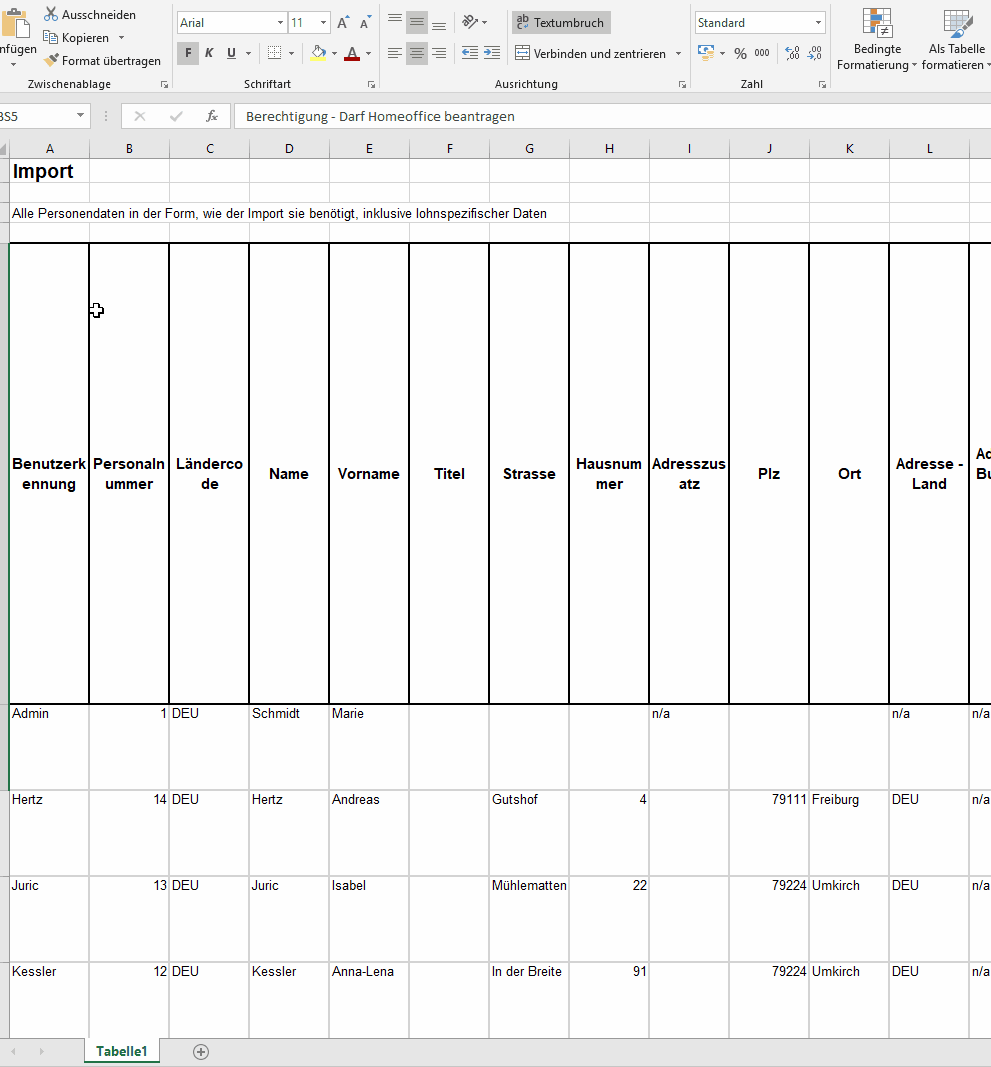This screenshot has height=1067, width=991.
Task: Open the Arial font name dropdown
Action: click(x=280, y=22)
